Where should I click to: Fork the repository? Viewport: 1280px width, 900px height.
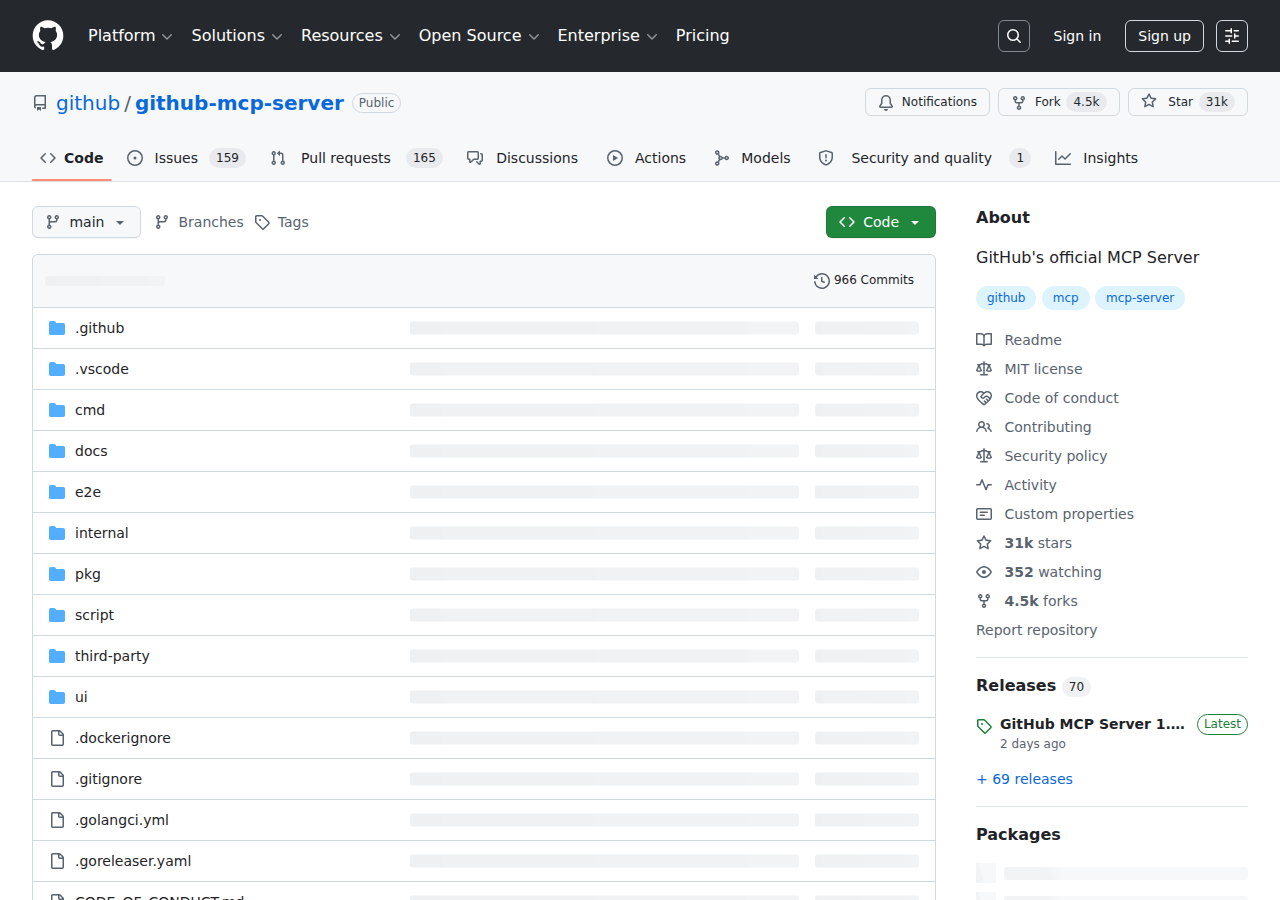[x=1059, y=102]
